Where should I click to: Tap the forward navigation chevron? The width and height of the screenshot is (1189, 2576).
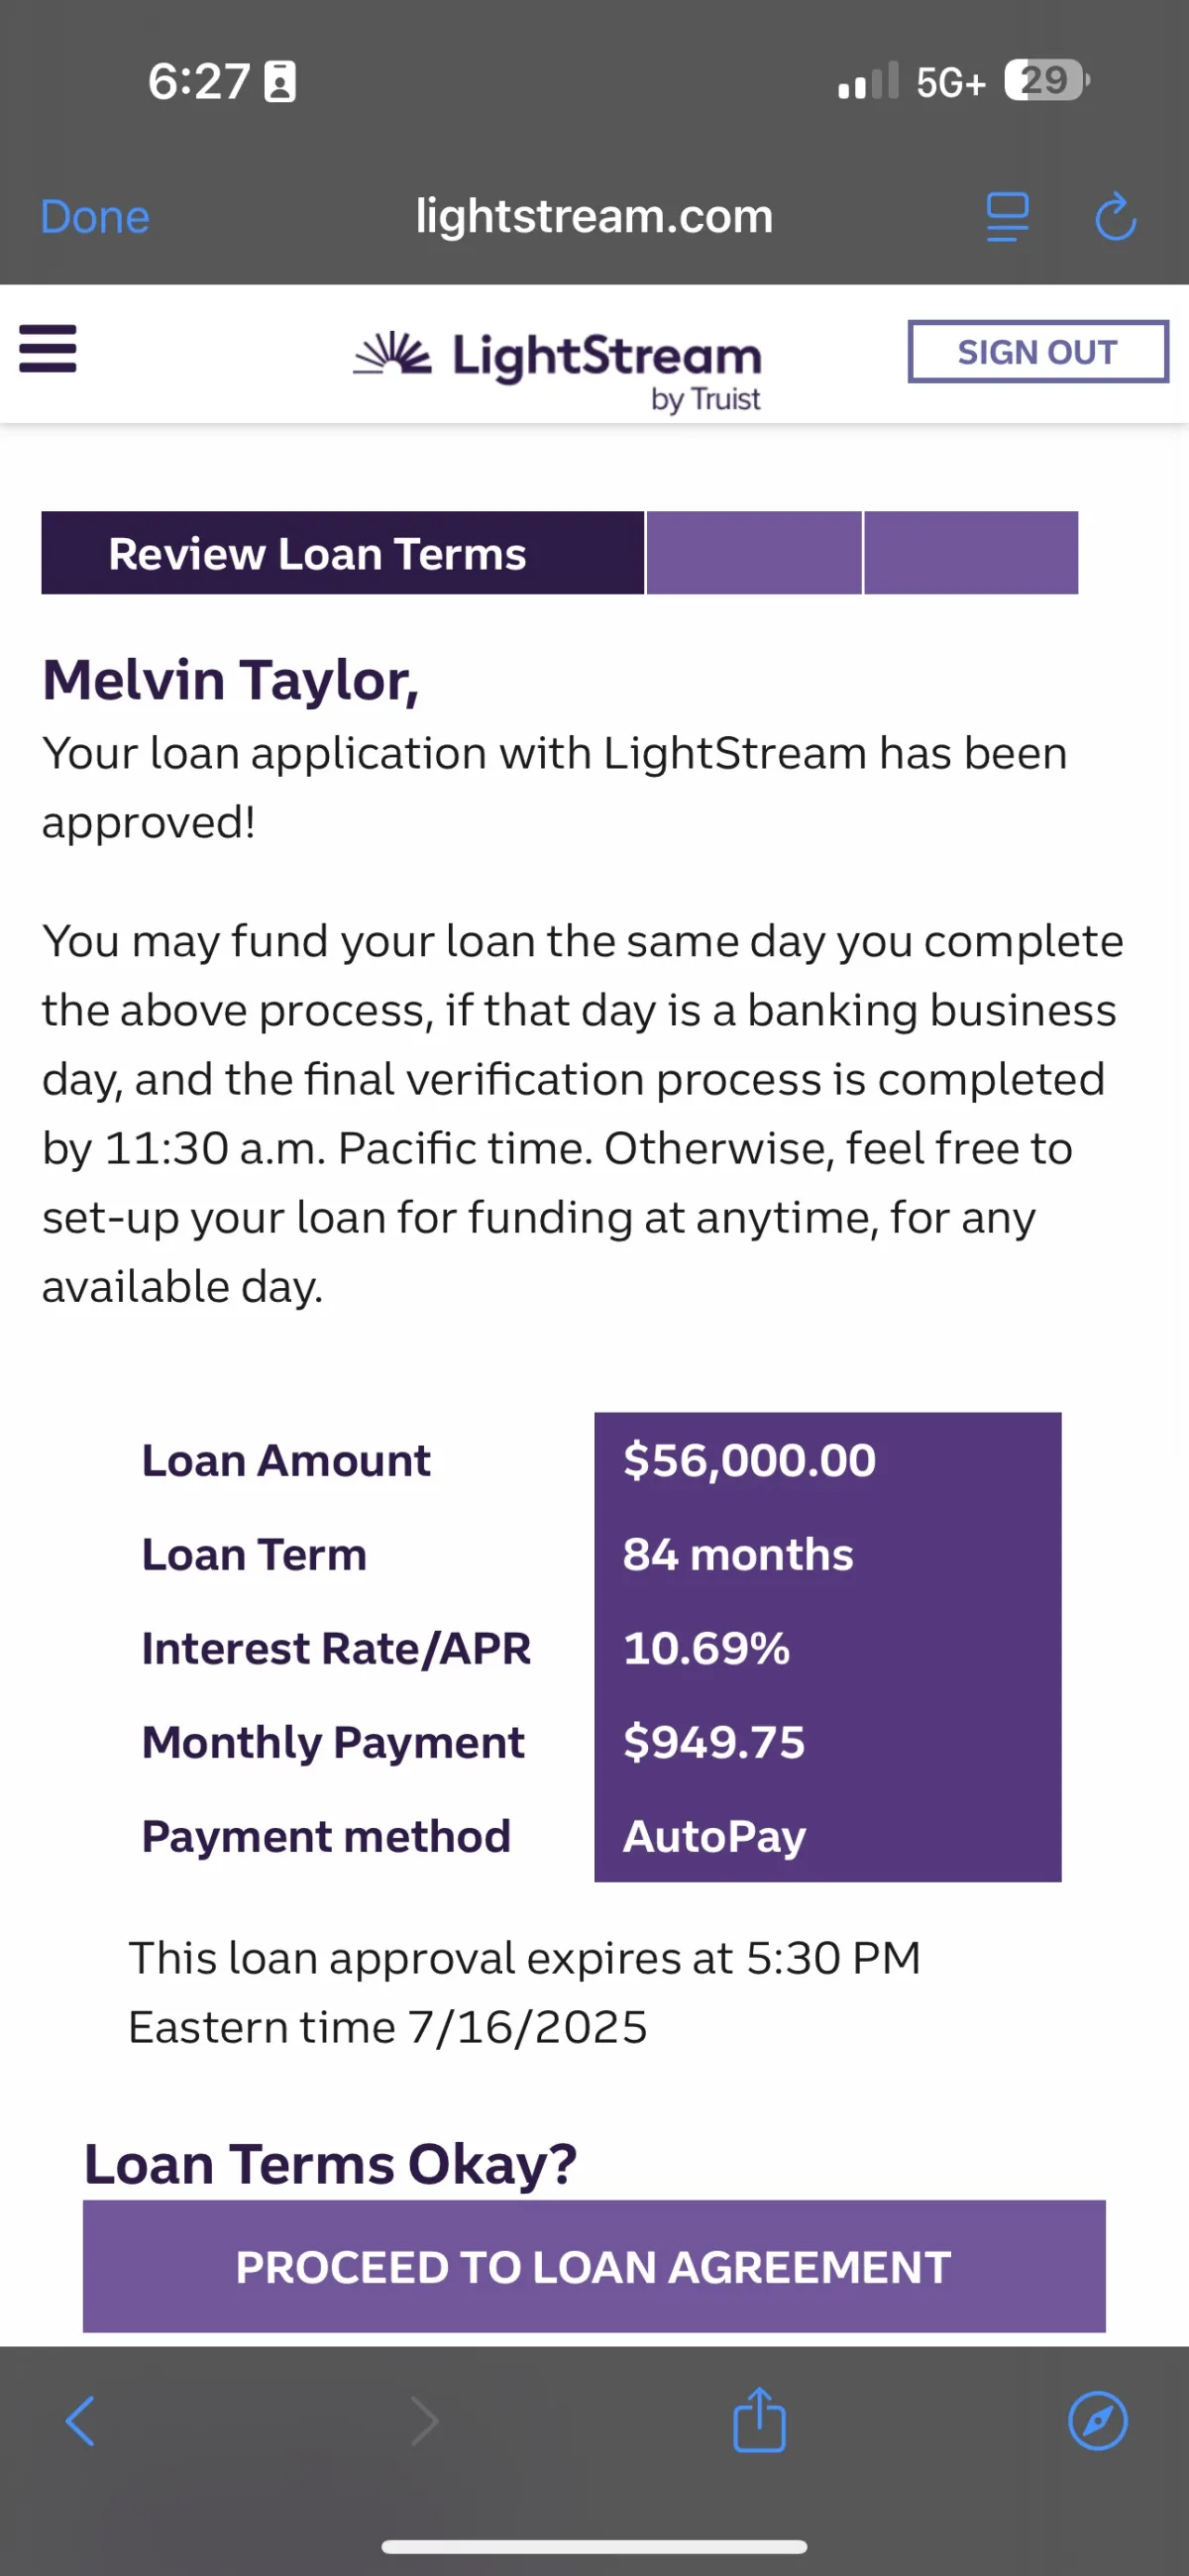click(425, 2421)
